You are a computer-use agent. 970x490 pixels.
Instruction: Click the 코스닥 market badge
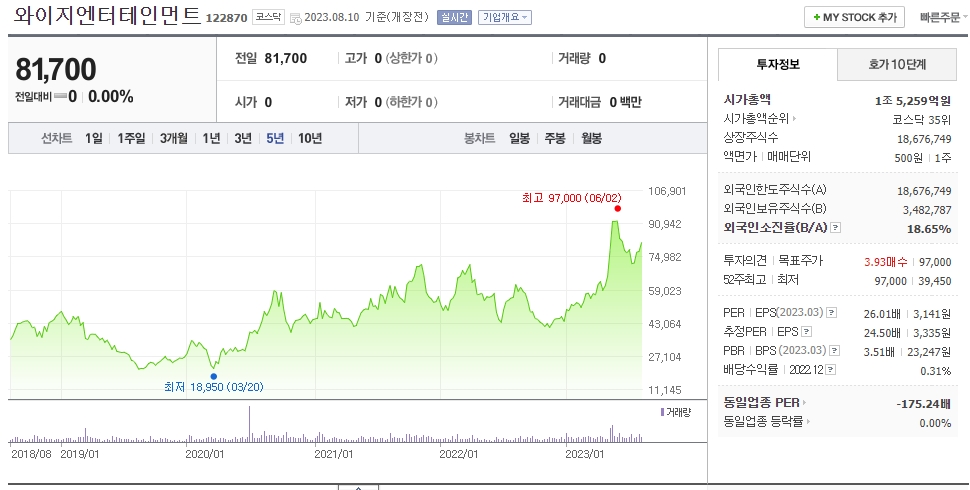(x=268, y=17)
